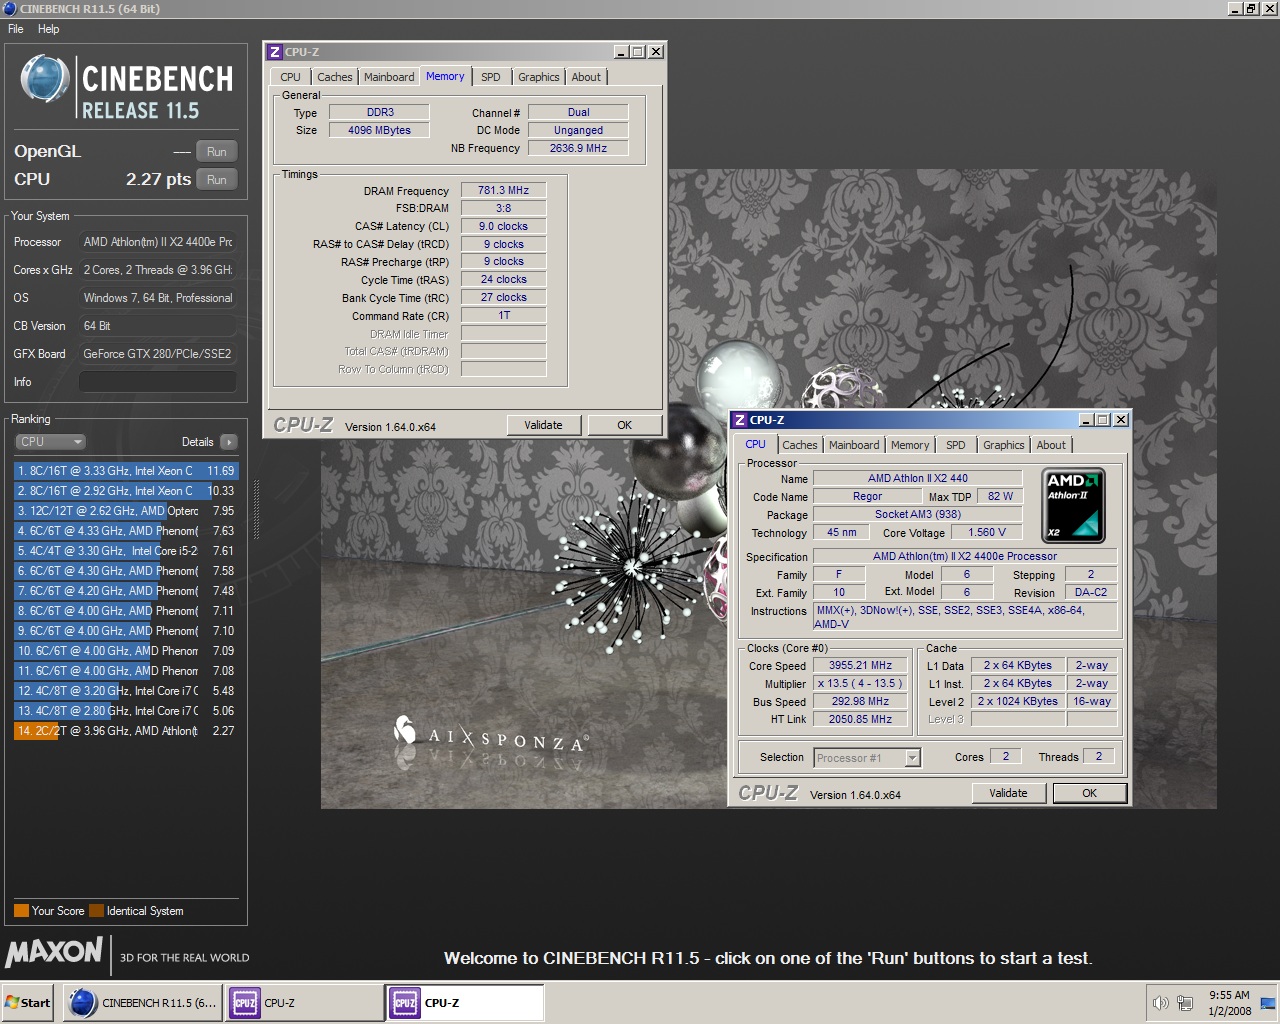This screenshot has height=1024, width=1280.
Task: Select SPD tab in Memory CPU-Z window
Action: coord(490,77)
